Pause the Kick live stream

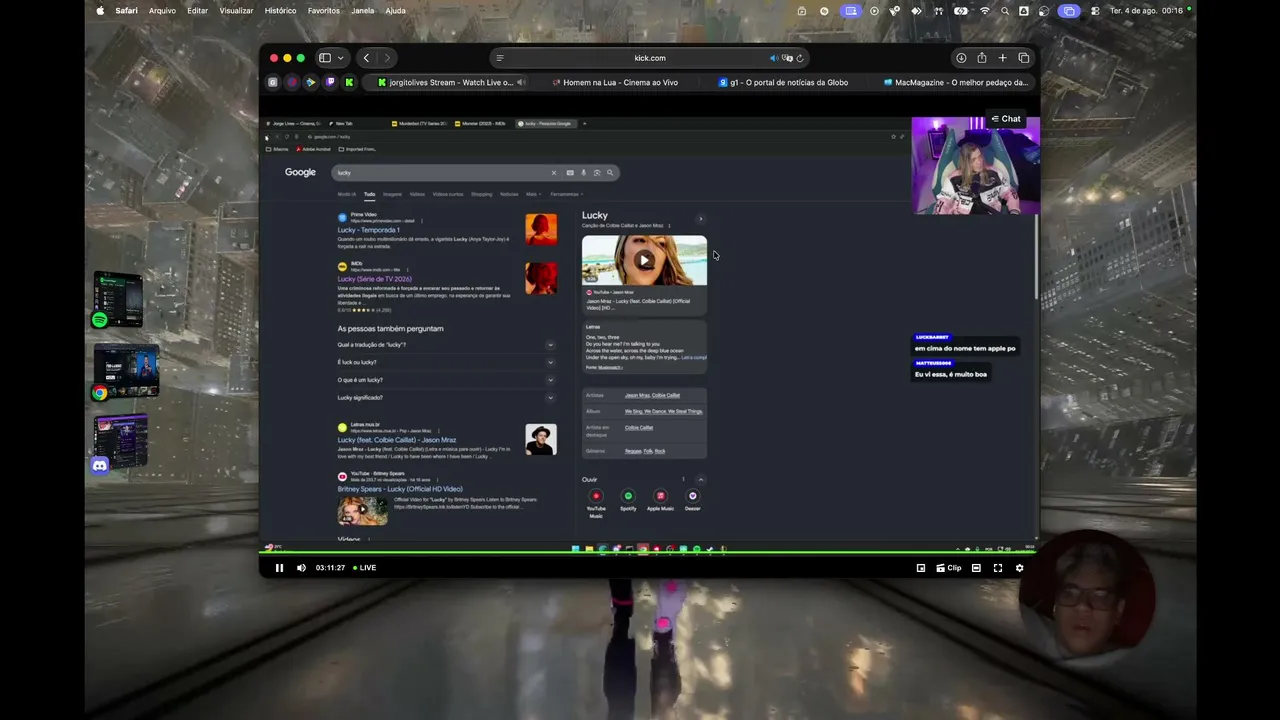(x=279, y=568)
